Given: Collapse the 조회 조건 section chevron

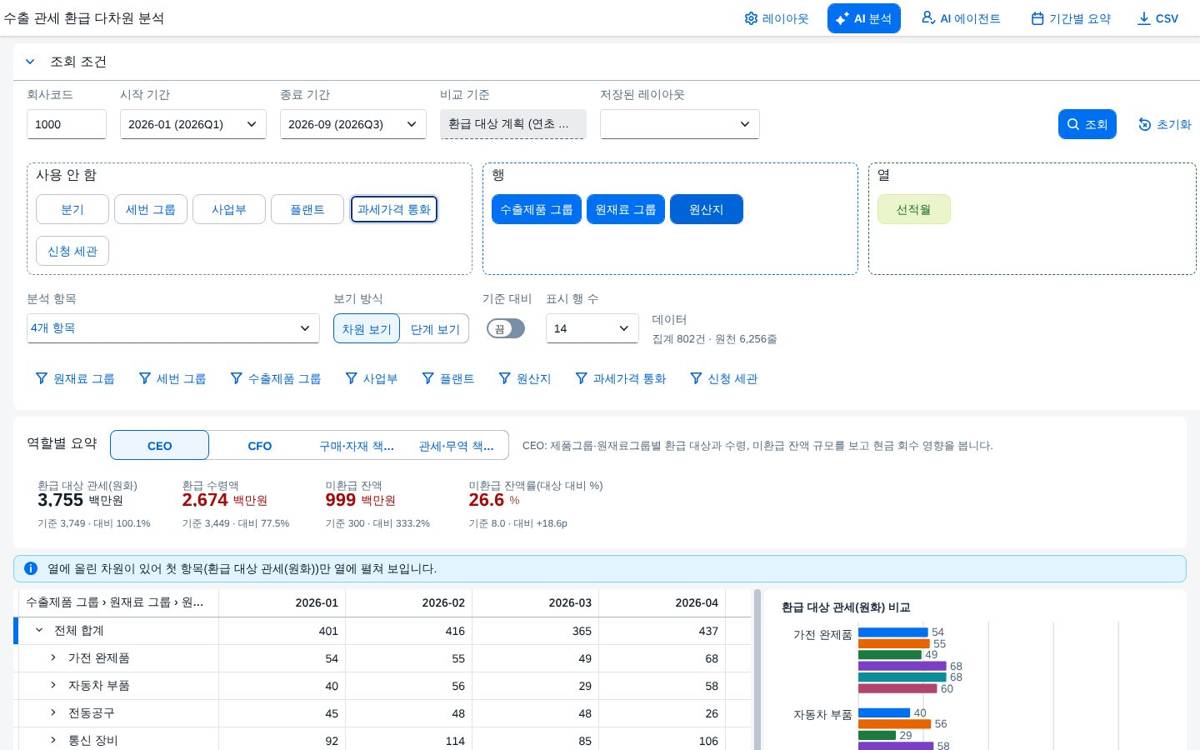Looking at the screenshot, I should (x=29, y=62).
